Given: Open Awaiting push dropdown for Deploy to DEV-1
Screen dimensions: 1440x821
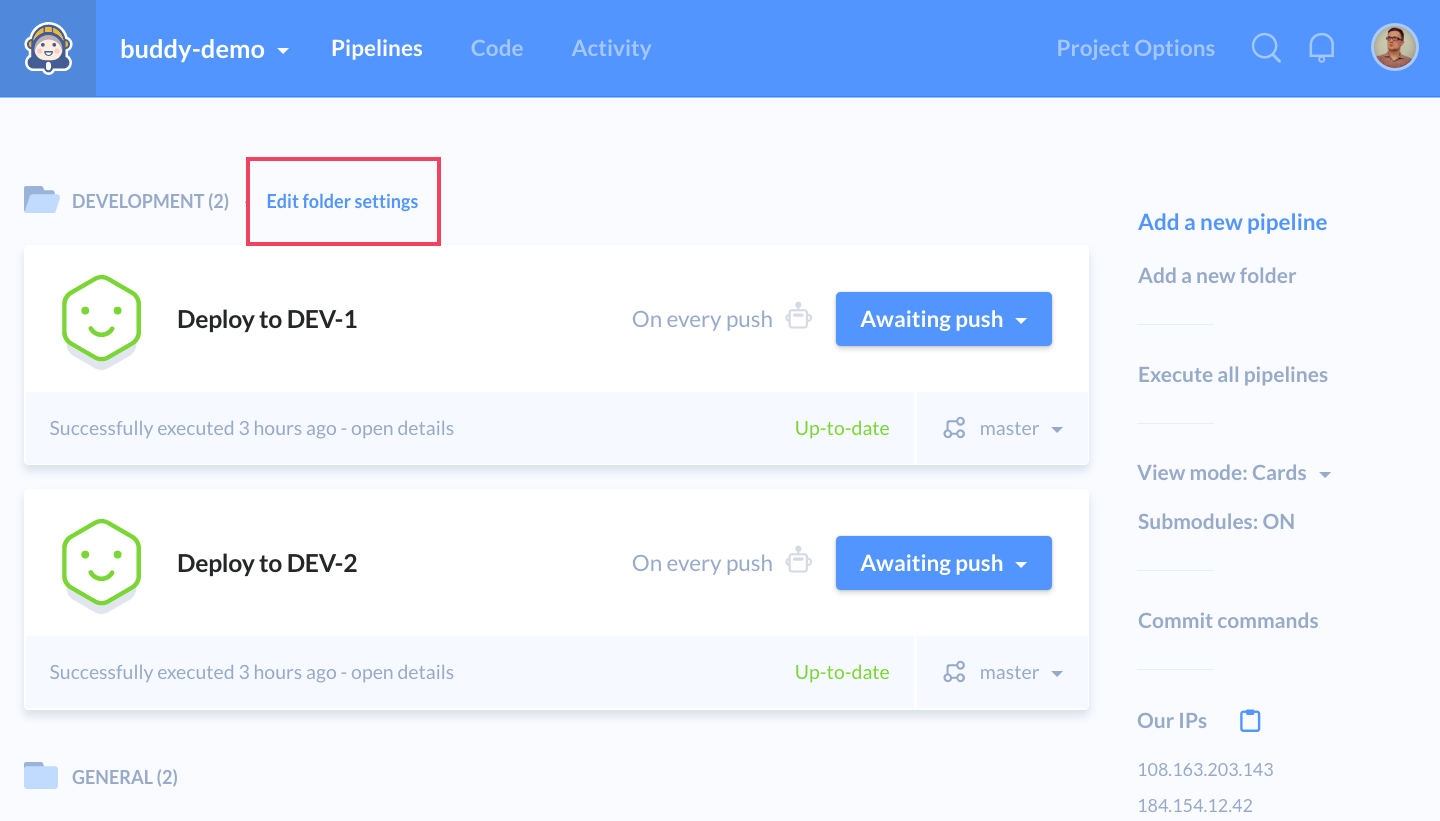Looking at the screenshot, I should tap(944, 319).
